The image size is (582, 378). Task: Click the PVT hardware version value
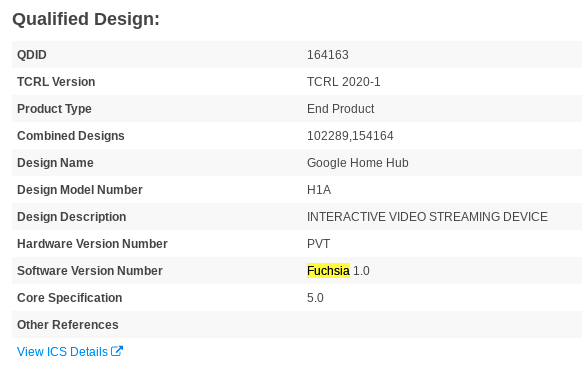tap(318, 244)
